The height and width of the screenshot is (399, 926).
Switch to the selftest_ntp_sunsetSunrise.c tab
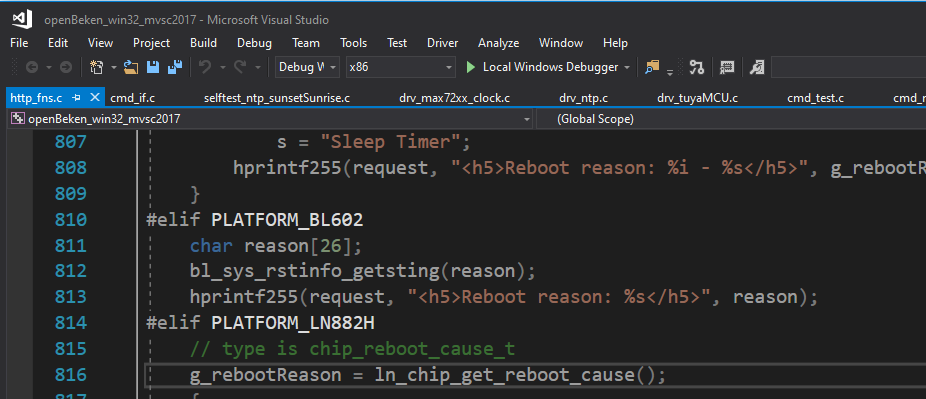277,98
